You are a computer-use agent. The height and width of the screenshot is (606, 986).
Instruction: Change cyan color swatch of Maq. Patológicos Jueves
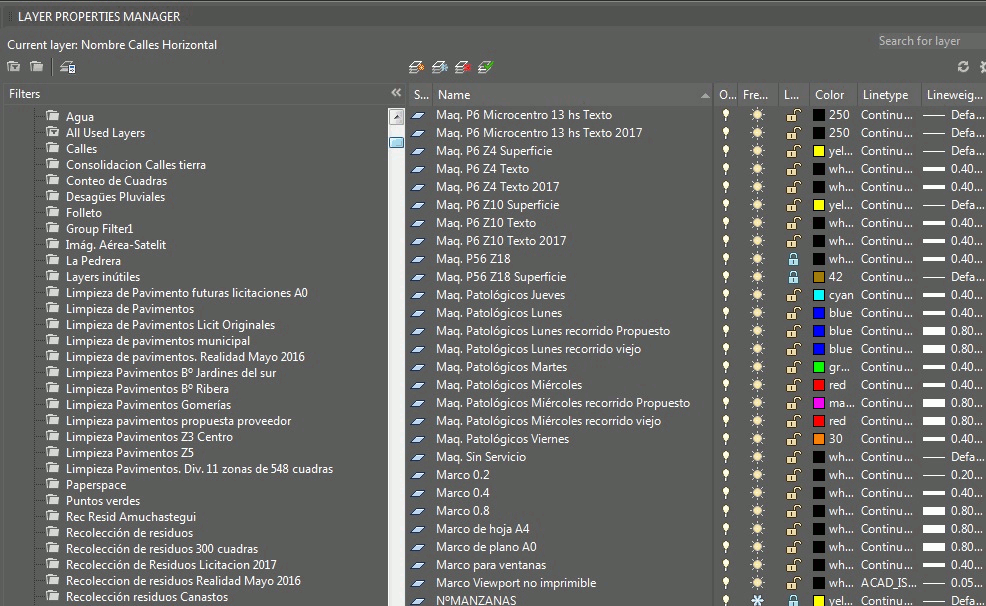(x=819, y=295)
